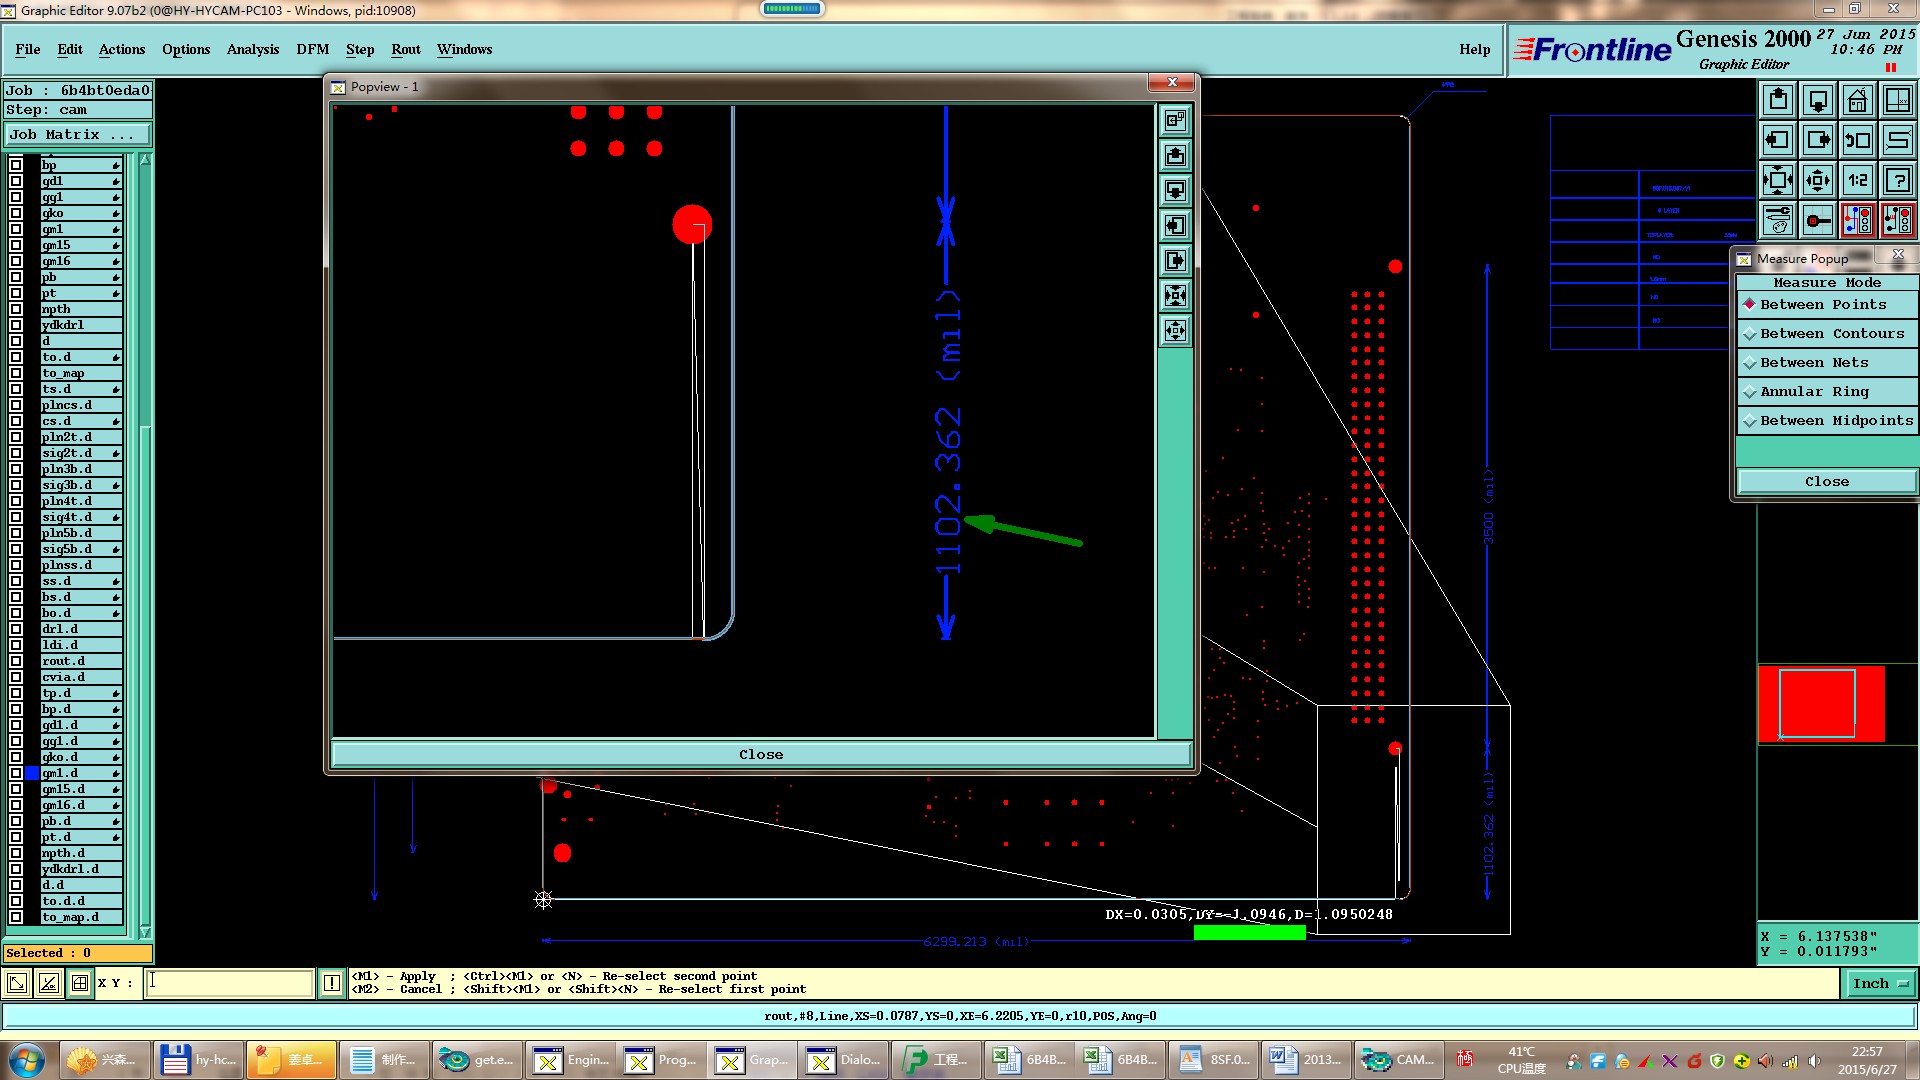Screen dimensions: 1920x1080
Task: Open the File menu
Action: [x=28, y=49]
